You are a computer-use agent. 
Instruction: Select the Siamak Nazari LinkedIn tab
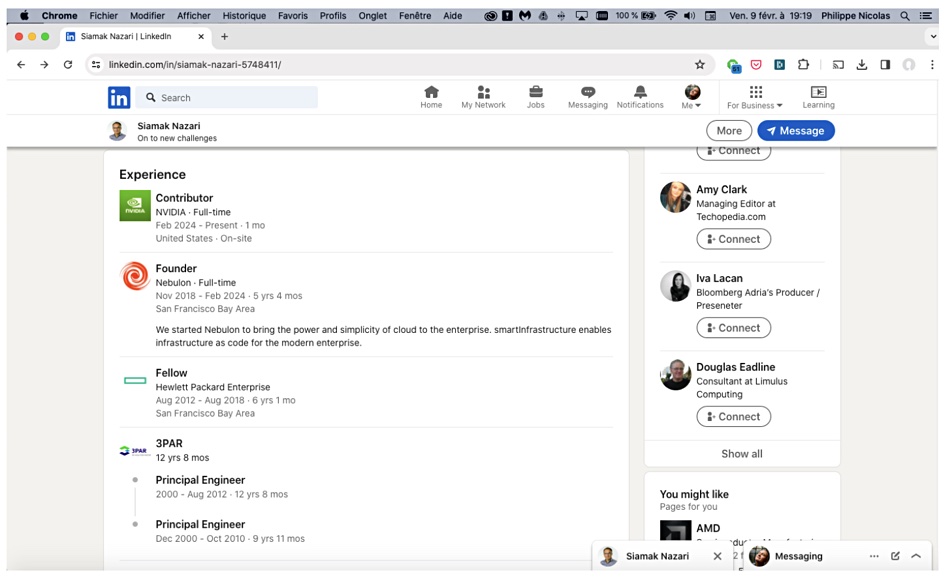pyautogui.click(x=133, y=36)
